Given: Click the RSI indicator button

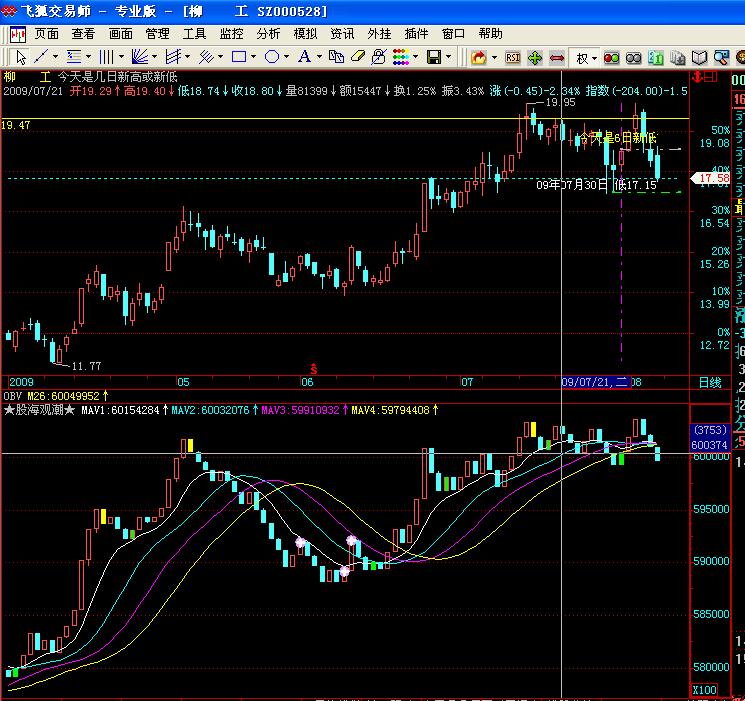Looking at the screenshot, I should [512, 58].
